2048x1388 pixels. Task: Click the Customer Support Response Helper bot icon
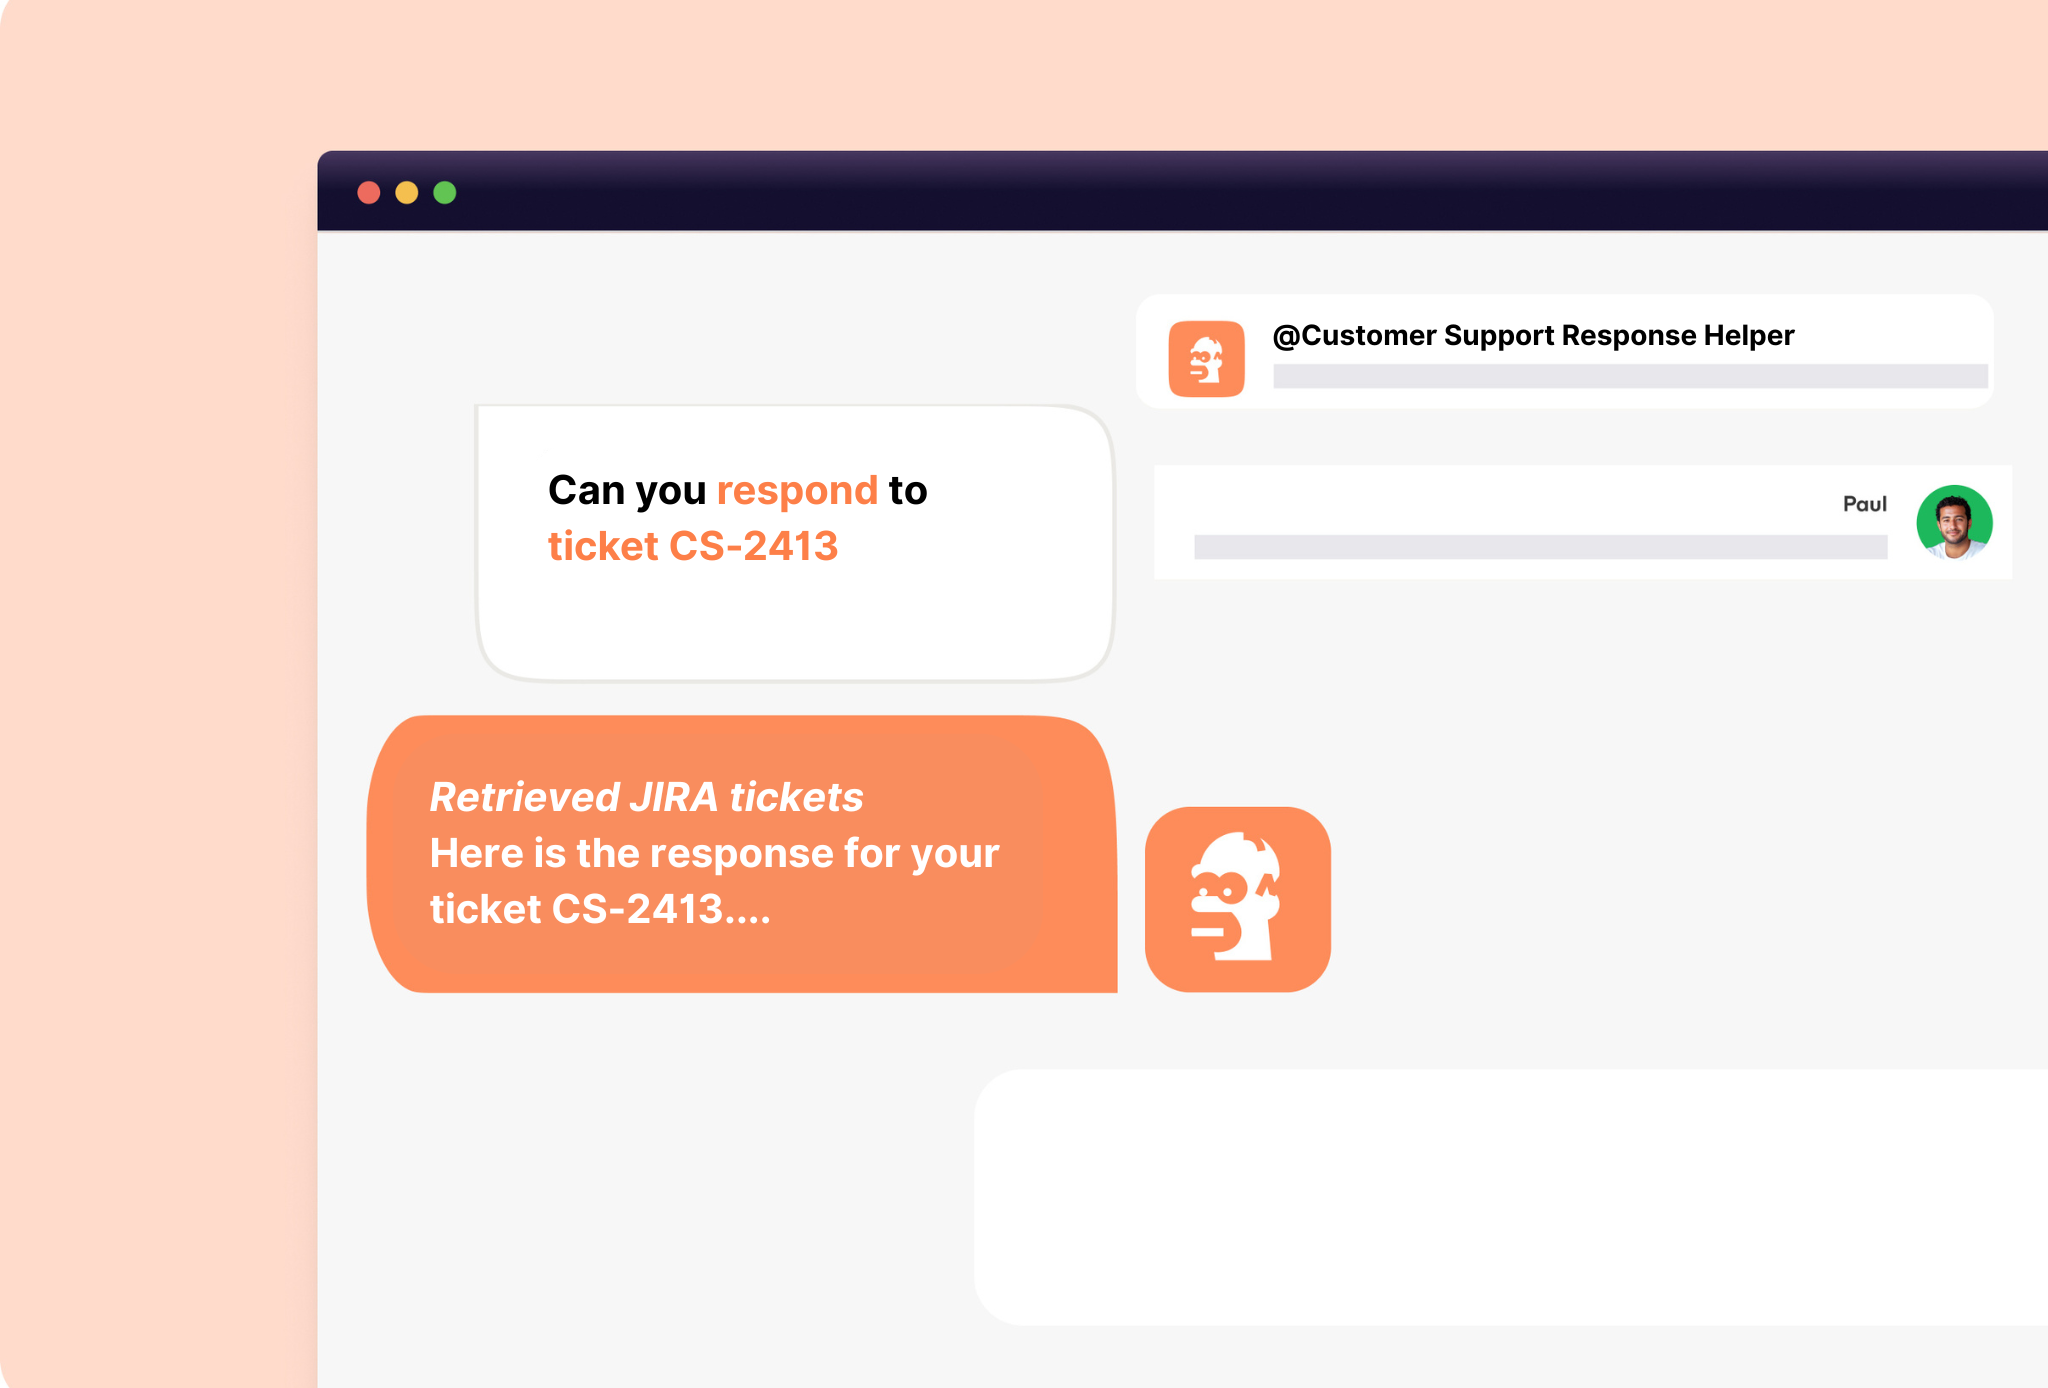click(1206, 361)
